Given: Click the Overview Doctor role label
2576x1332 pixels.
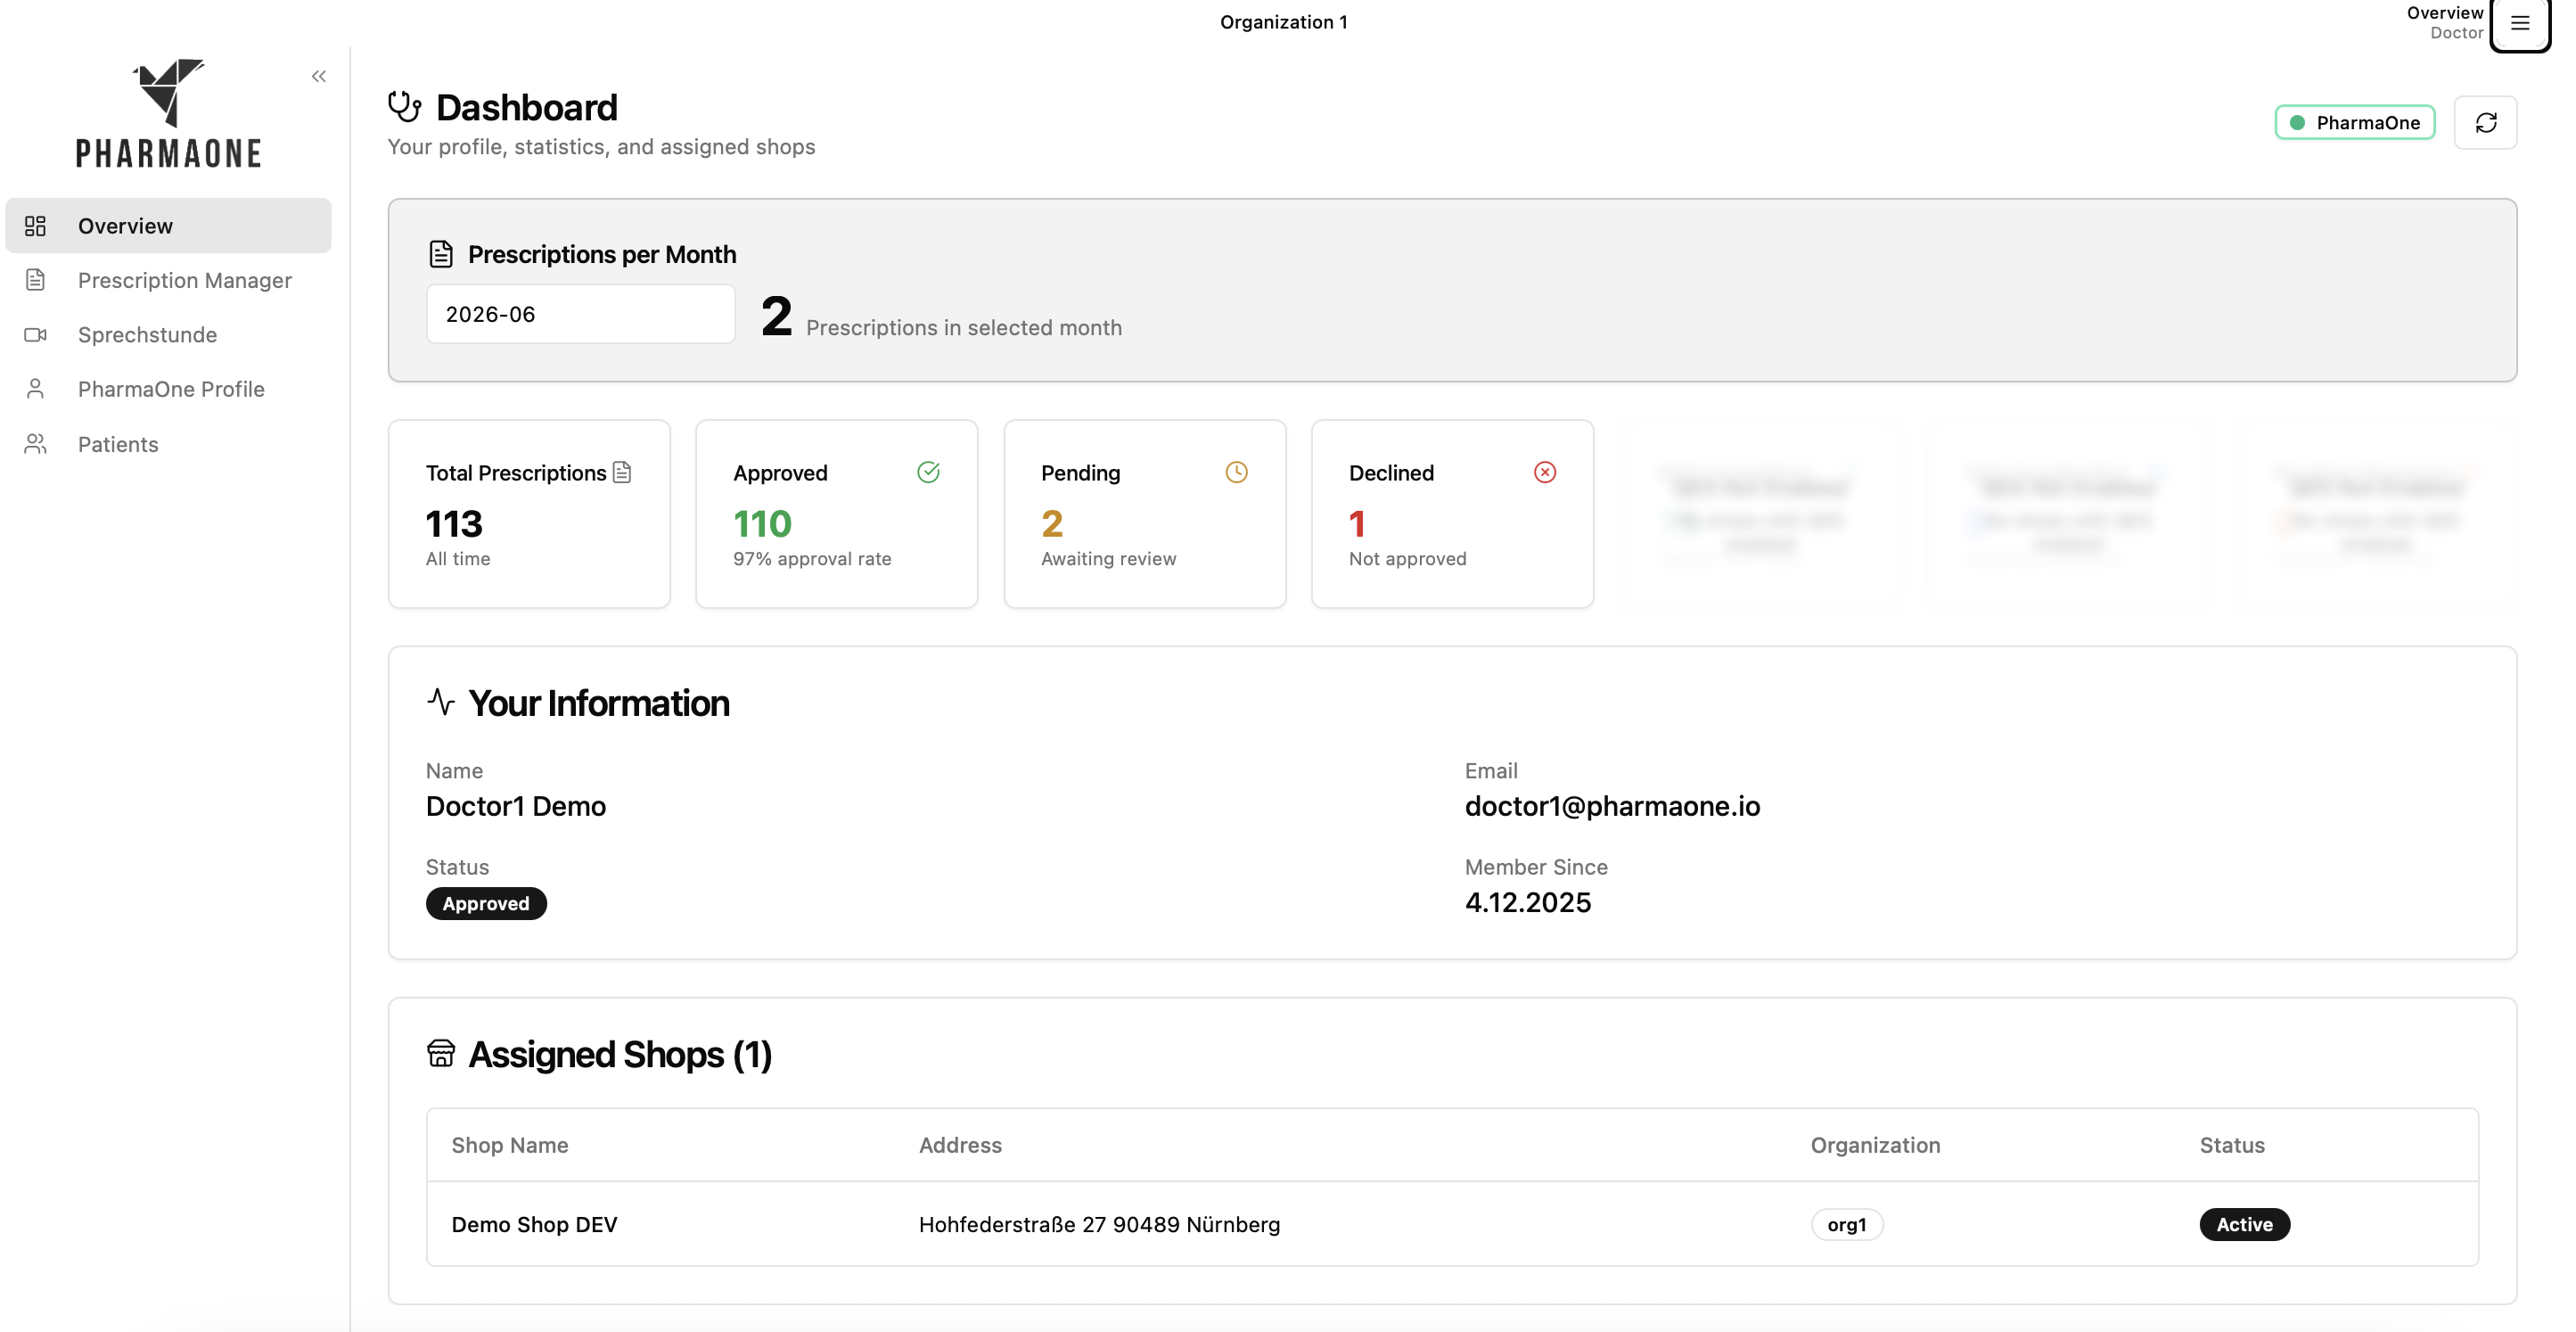Looking at the screenshot, I should (2445, 22).
